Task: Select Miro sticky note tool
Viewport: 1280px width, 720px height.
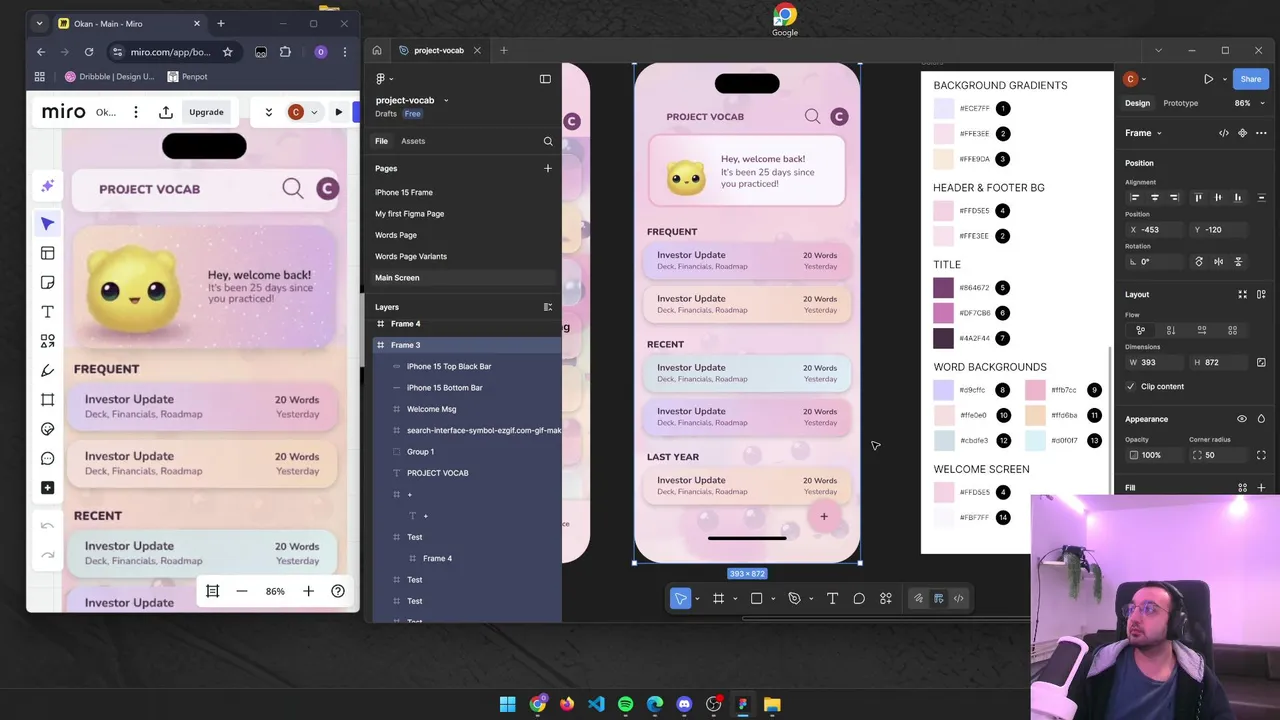Action: click(47, 282)
